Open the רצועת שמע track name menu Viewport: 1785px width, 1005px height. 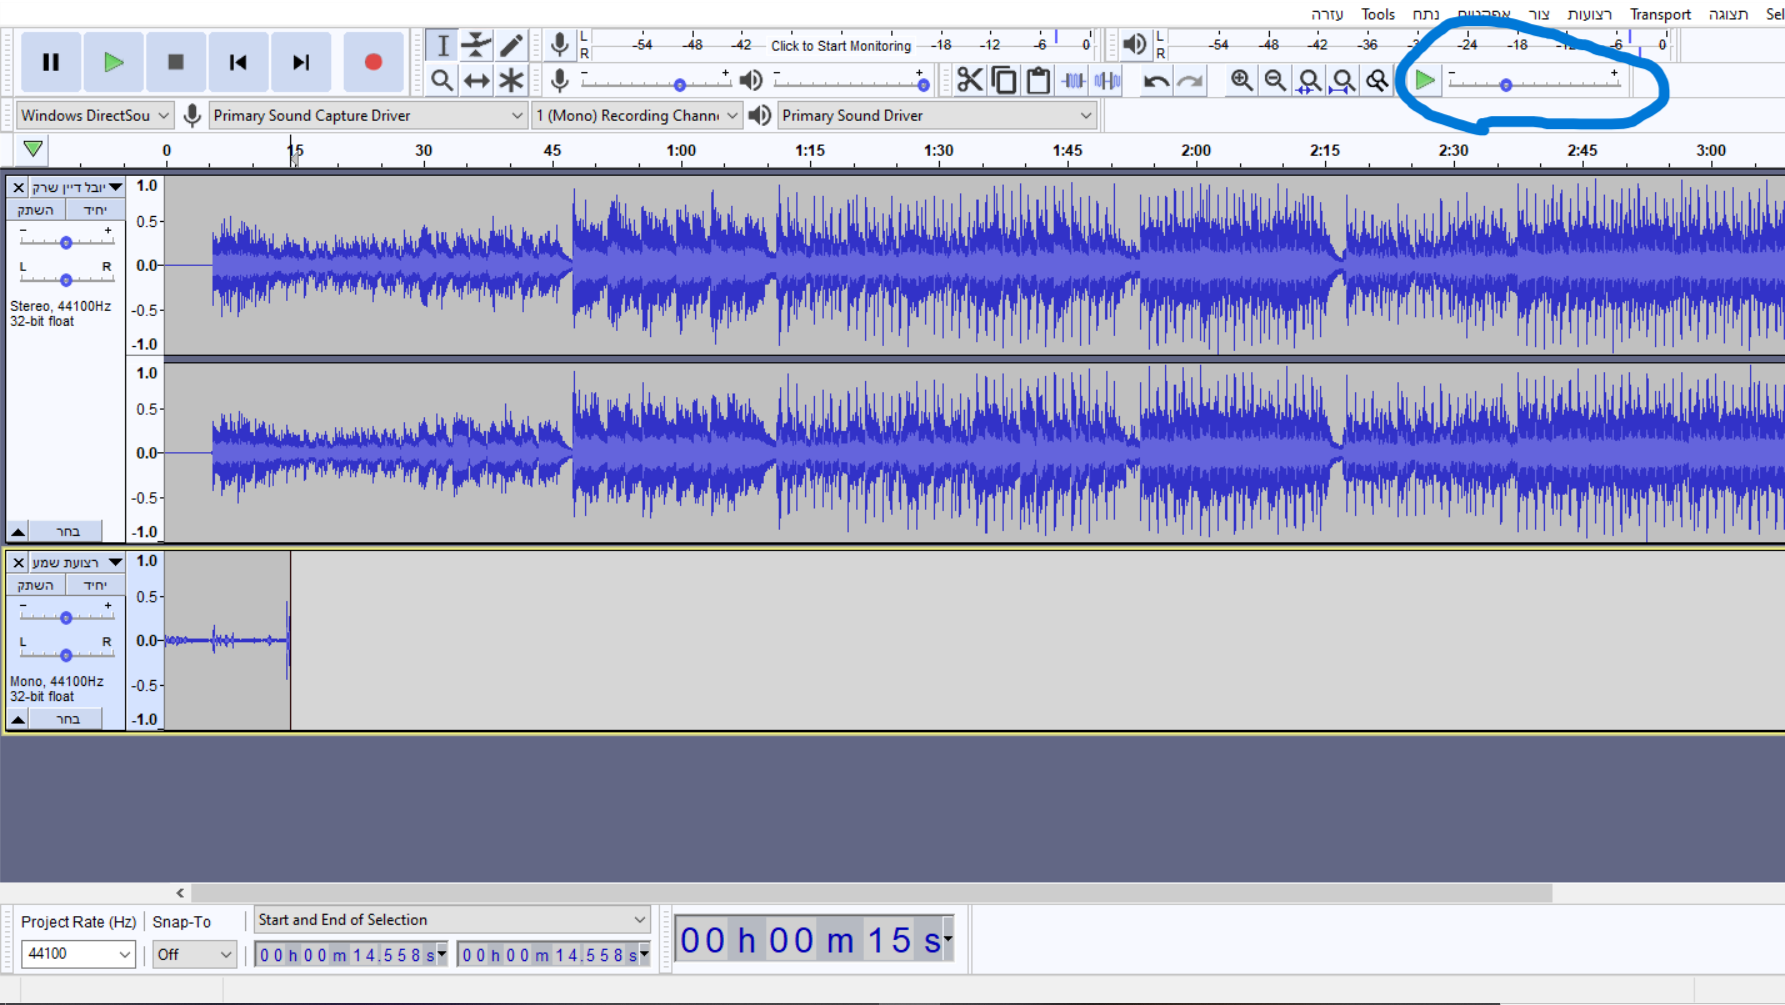[x=77, y=562]
